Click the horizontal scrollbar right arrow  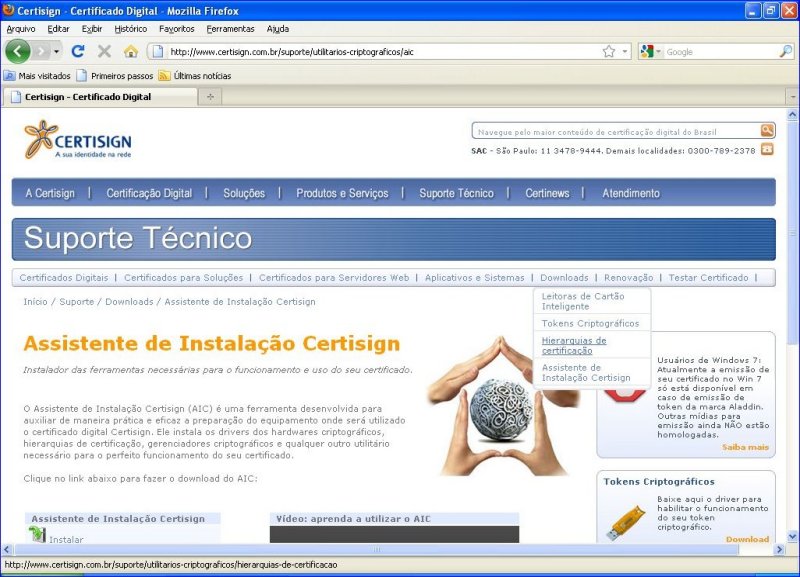tap(779, 549)
